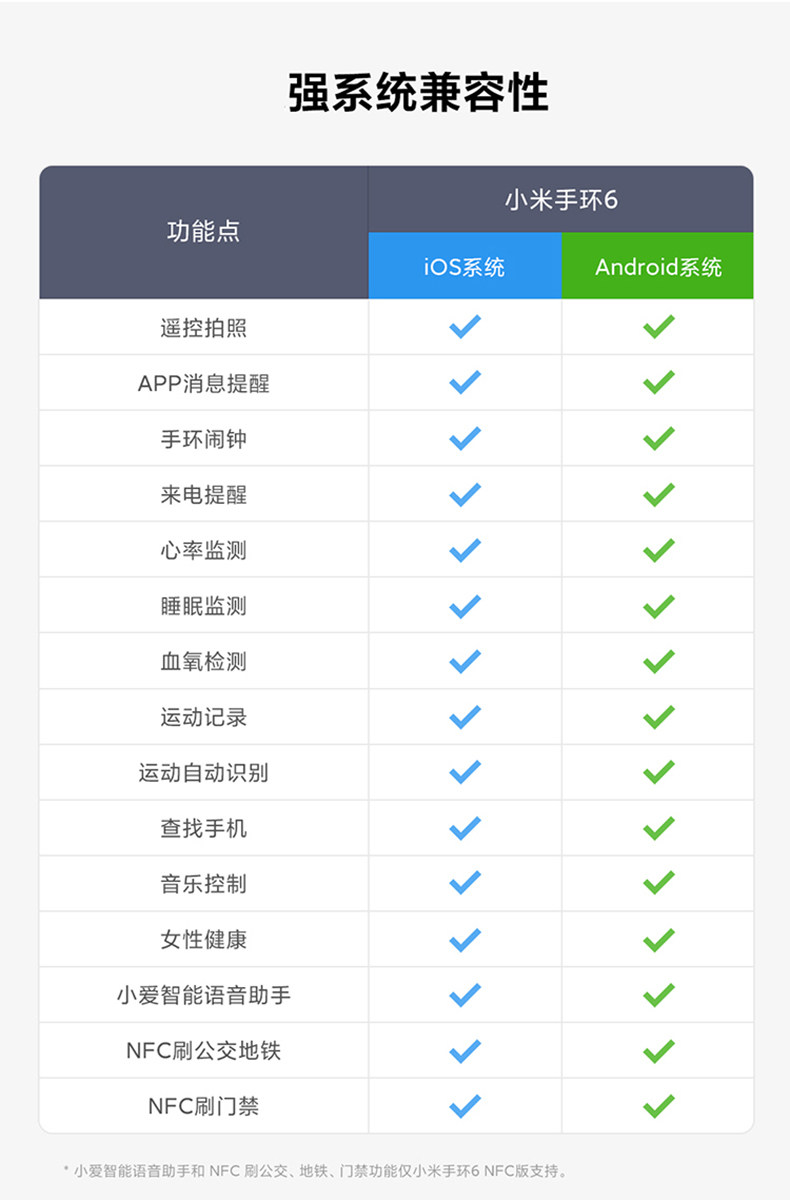Screen dimensions: 790x1200
Task: Click the blue iOS checkmark for 血氧检测
Action: click(x=465, y=662)
